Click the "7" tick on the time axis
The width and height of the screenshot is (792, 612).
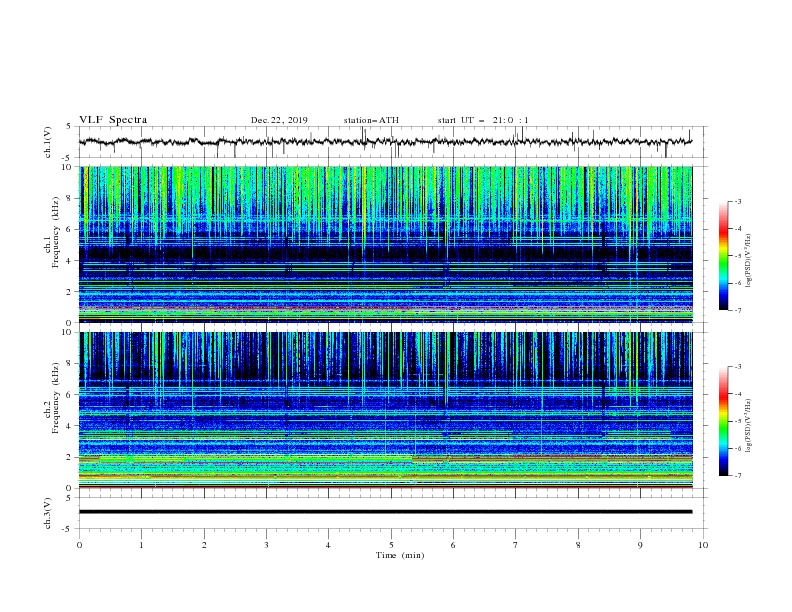pos(516,545)
